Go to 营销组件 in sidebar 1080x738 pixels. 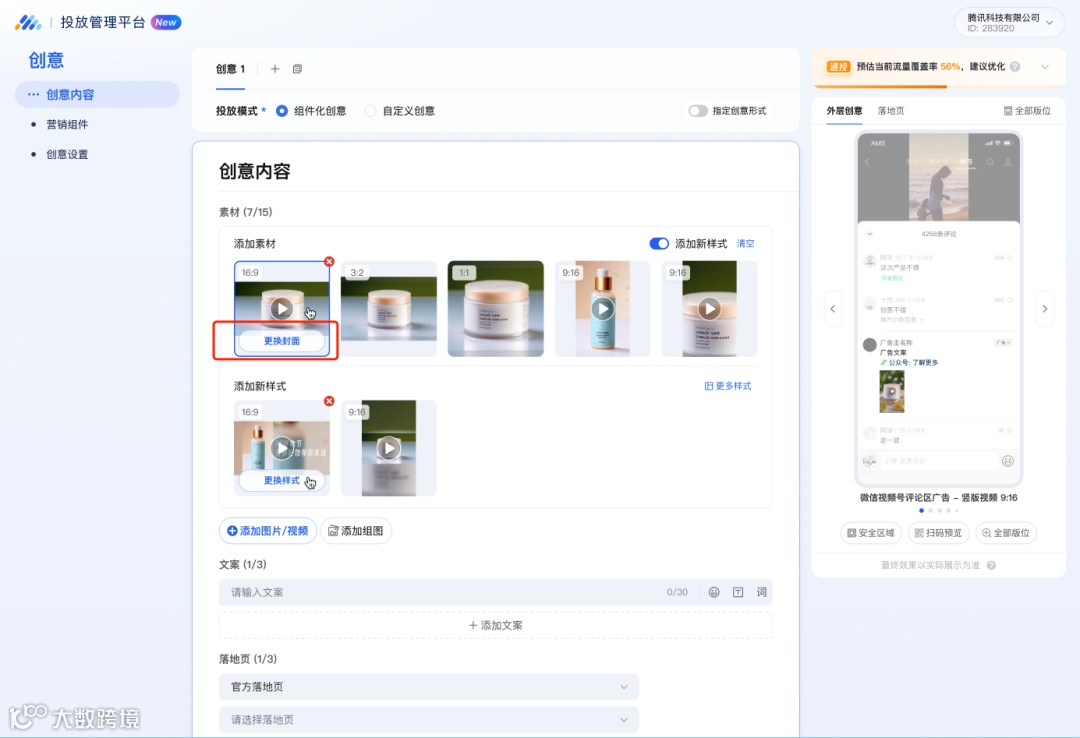[x=67, y=124]
